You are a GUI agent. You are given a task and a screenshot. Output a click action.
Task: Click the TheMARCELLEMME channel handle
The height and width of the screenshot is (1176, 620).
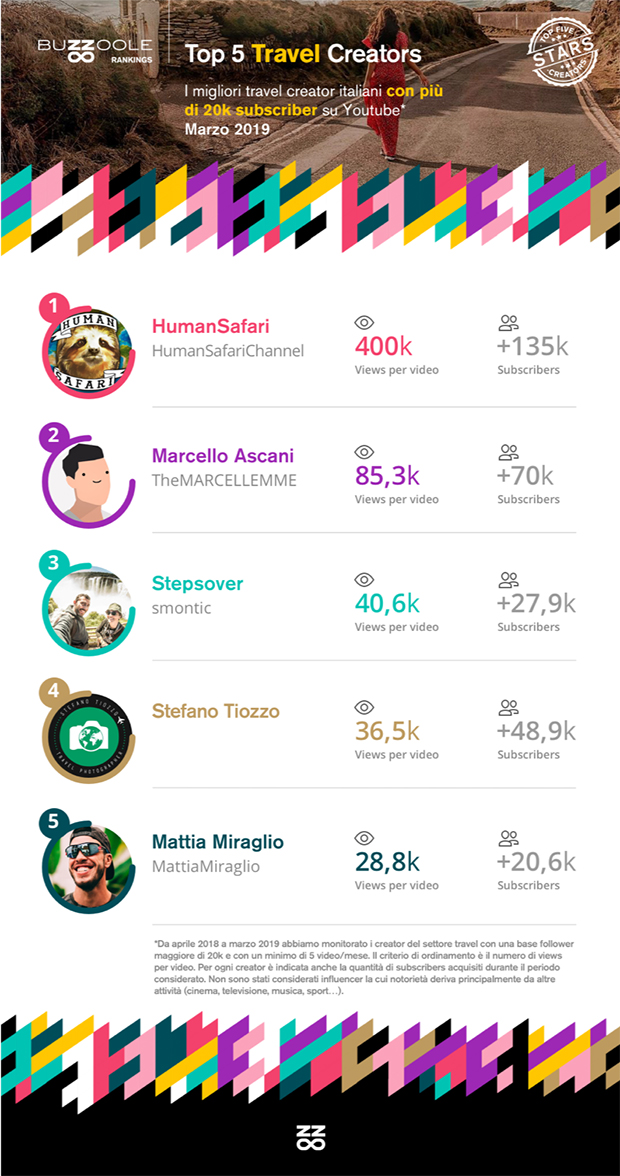point(224,480)
